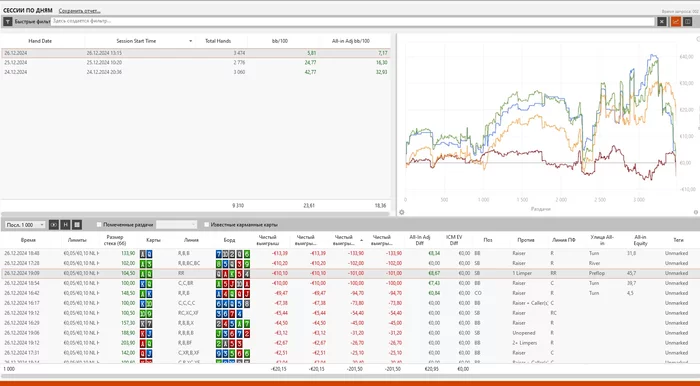
Task: Open the empty dropdown beside Помеченные раздачи
Action: [176, 225]
